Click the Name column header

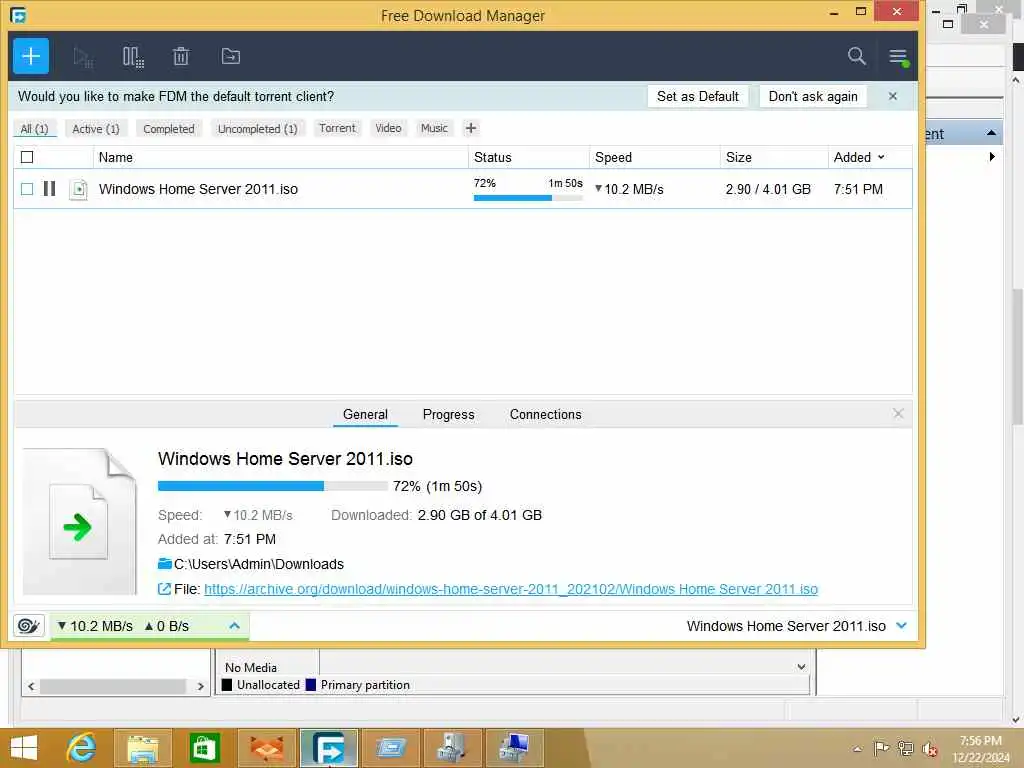(x=281, y=157)
